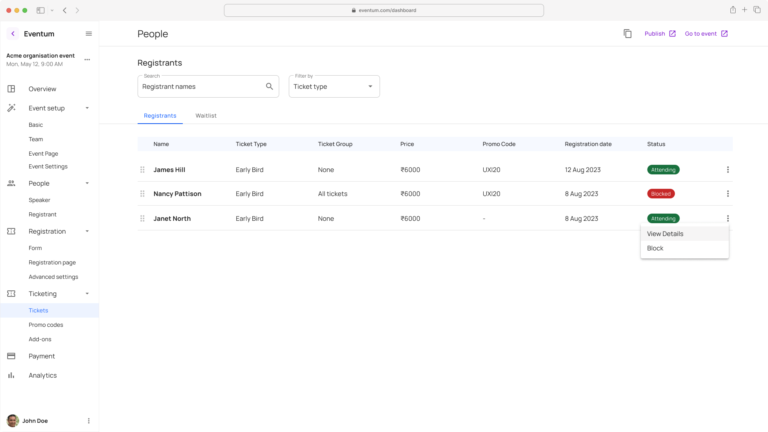The image size is (768, 432).
Task: Open the Ticket type filter dropdown
Action: 334,87
